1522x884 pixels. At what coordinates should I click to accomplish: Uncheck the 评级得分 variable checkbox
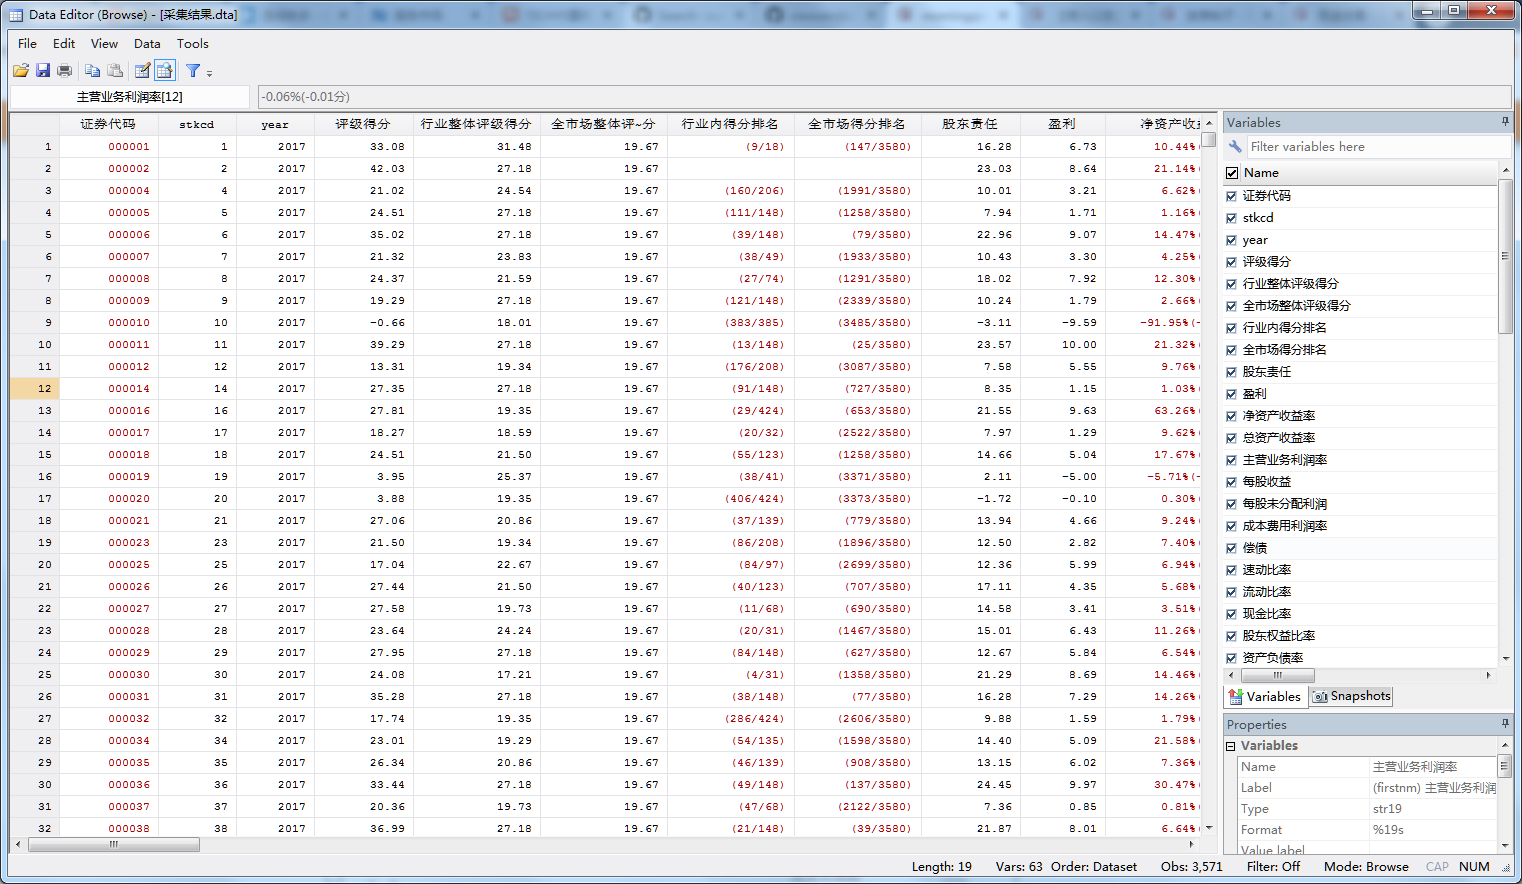coord(1232,262)
